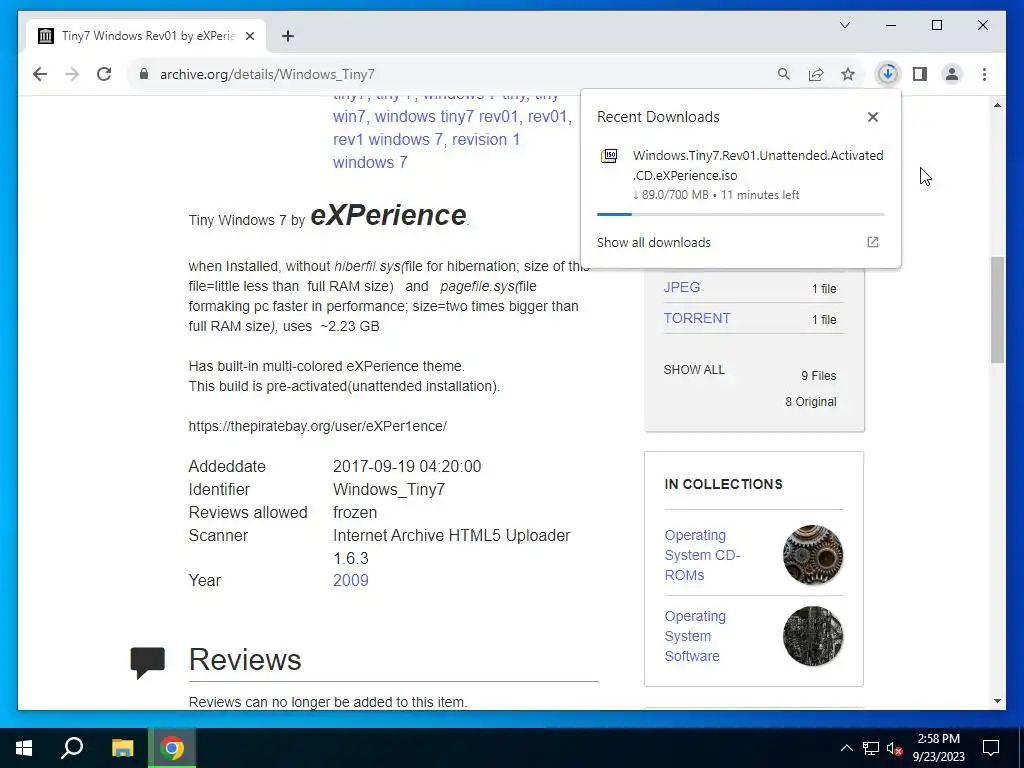Click the Operating System Software thumbnail
This screenshot has height=768, width=1024.
(x=812, y=636)
